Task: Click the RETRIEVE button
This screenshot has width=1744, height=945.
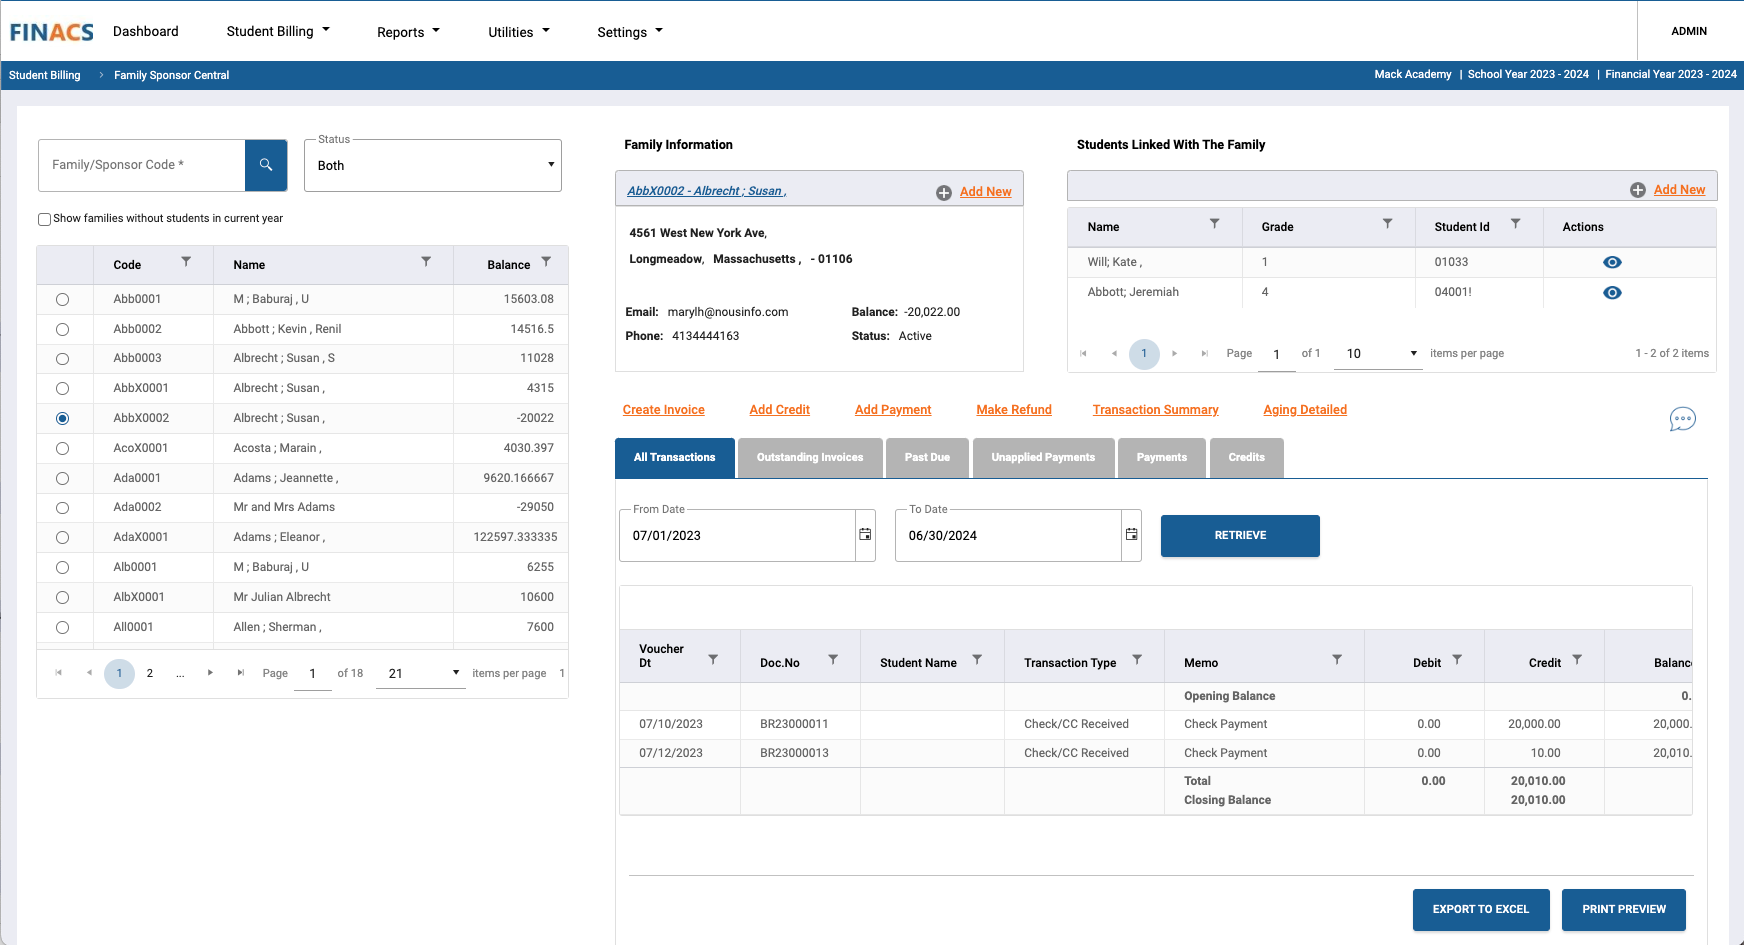Action: click(1239, 536)
